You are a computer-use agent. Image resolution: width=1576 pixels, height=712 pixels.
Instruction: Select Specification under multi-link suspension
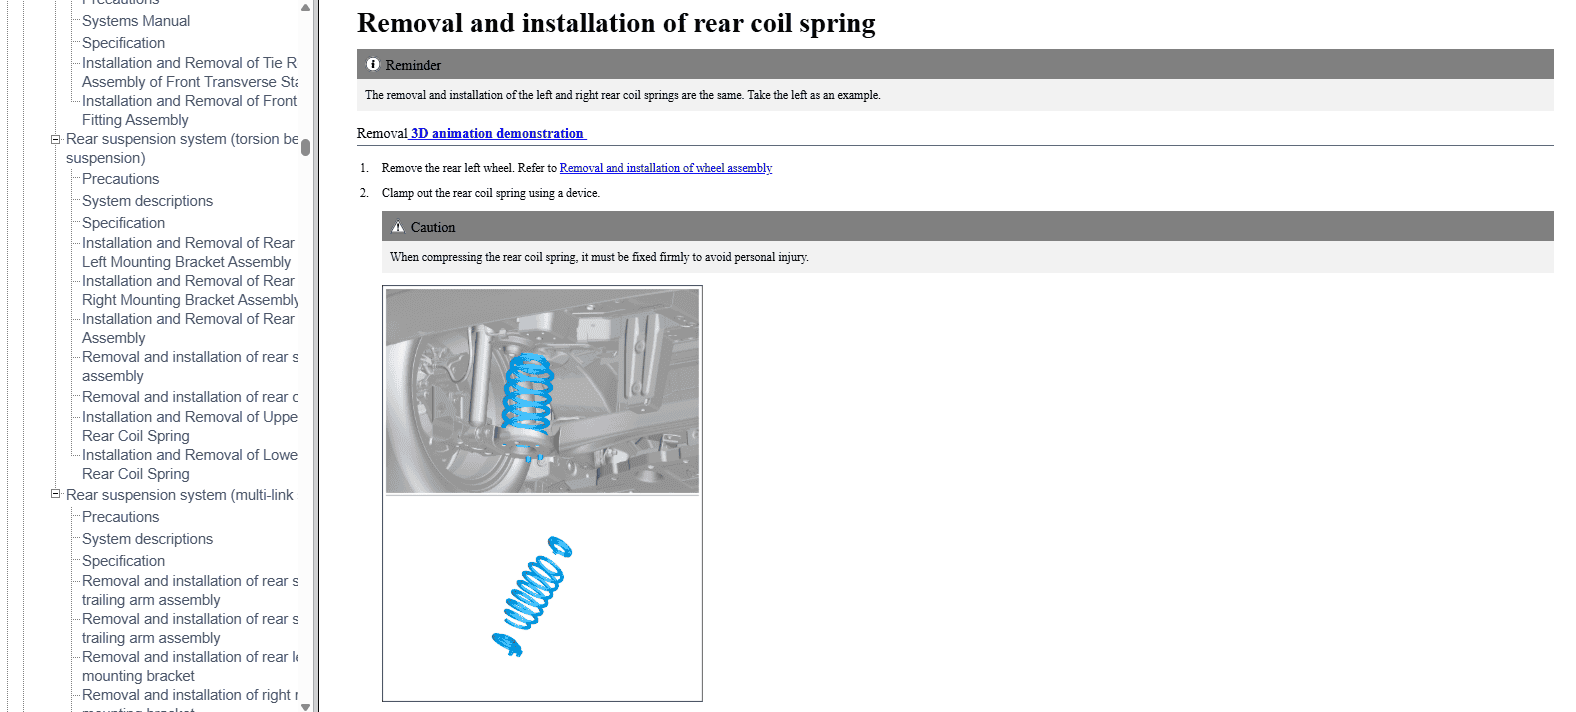click(x=123, y=561)
